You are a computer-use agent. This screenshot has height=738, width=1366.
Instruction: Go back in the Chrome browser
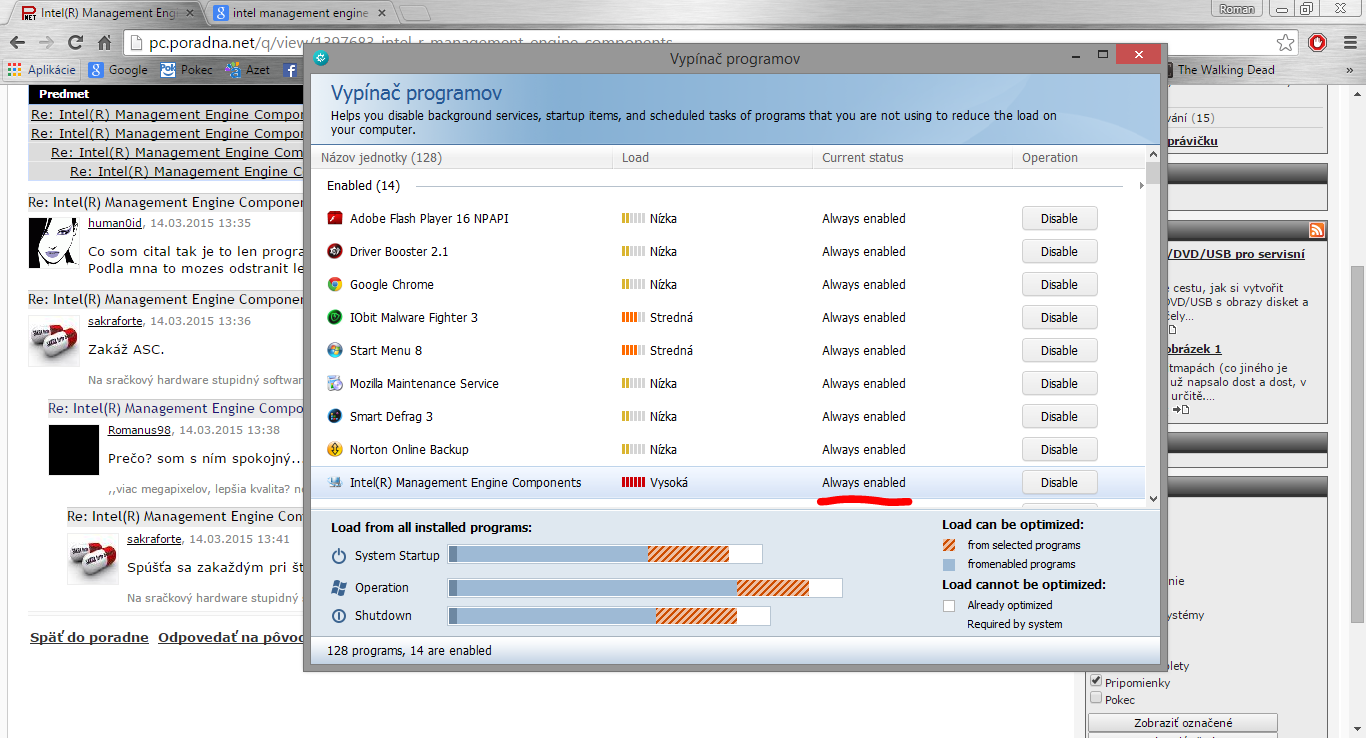click(x=17, y=43)
